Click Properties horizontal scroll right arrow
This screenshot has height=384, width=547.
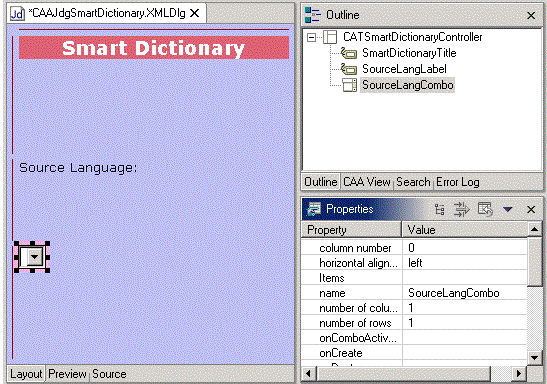(519, 374)
